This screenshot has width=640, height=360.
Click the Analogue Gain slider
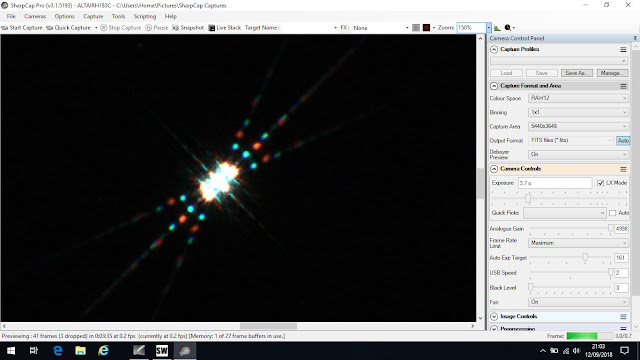(x=570, y=229)
